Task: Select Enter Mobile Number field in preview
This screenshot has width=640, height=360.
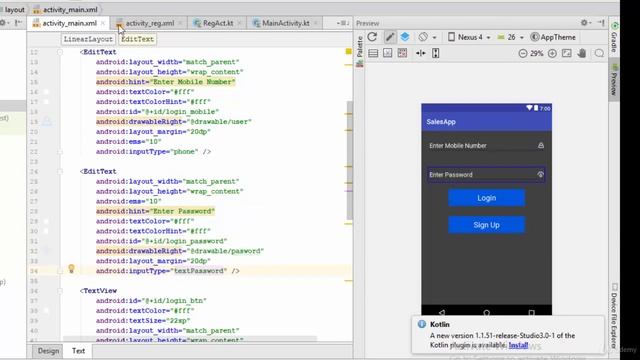Action: (487, 146)
